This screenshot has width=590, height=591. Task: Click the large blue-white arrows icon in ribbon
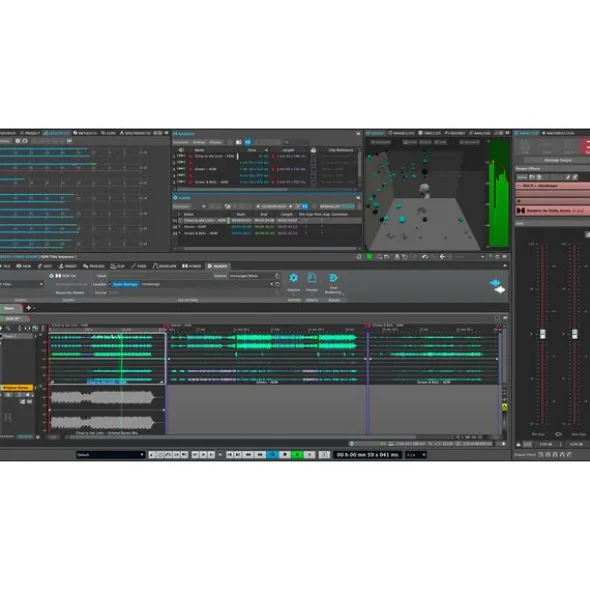click(x=498, y=286)
